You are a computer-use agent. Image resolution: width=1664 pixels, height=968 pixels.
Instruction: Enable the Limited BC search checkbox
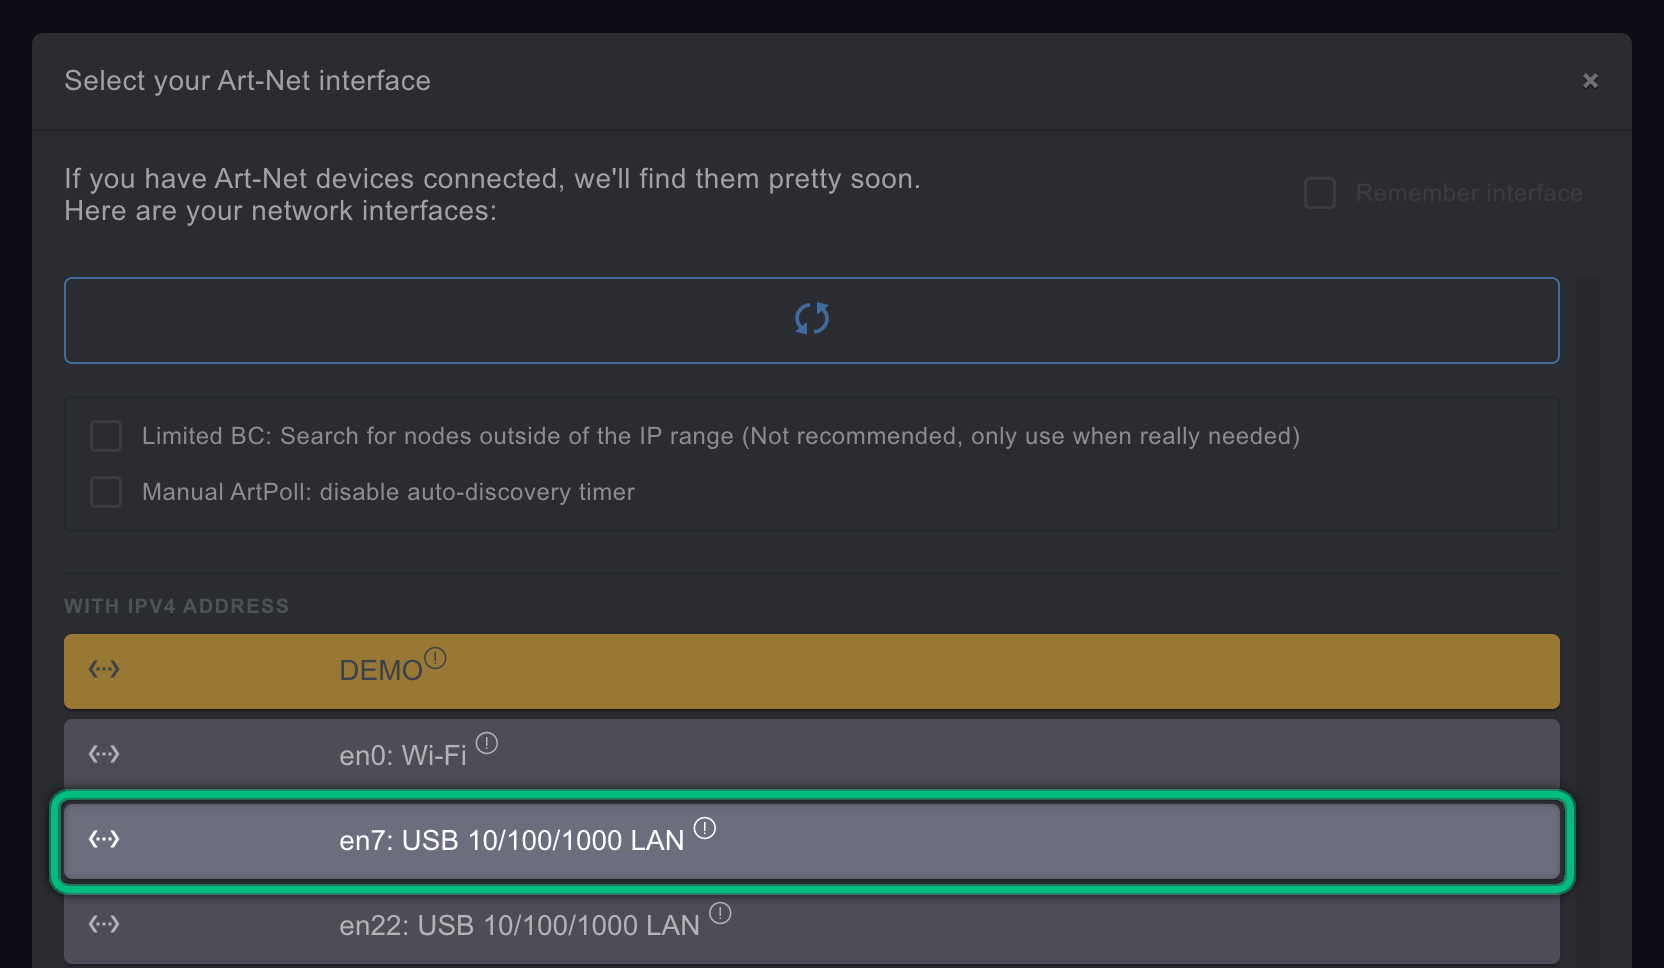(x=106, y=436)
